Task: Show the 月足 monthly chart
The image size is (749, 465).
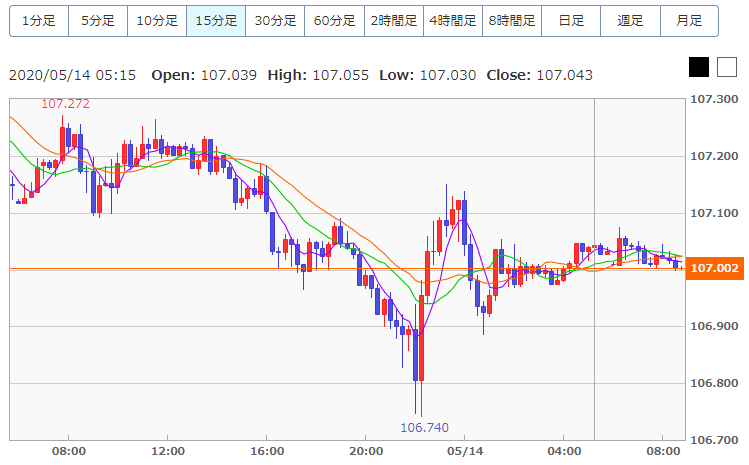Action: point(689,21)
